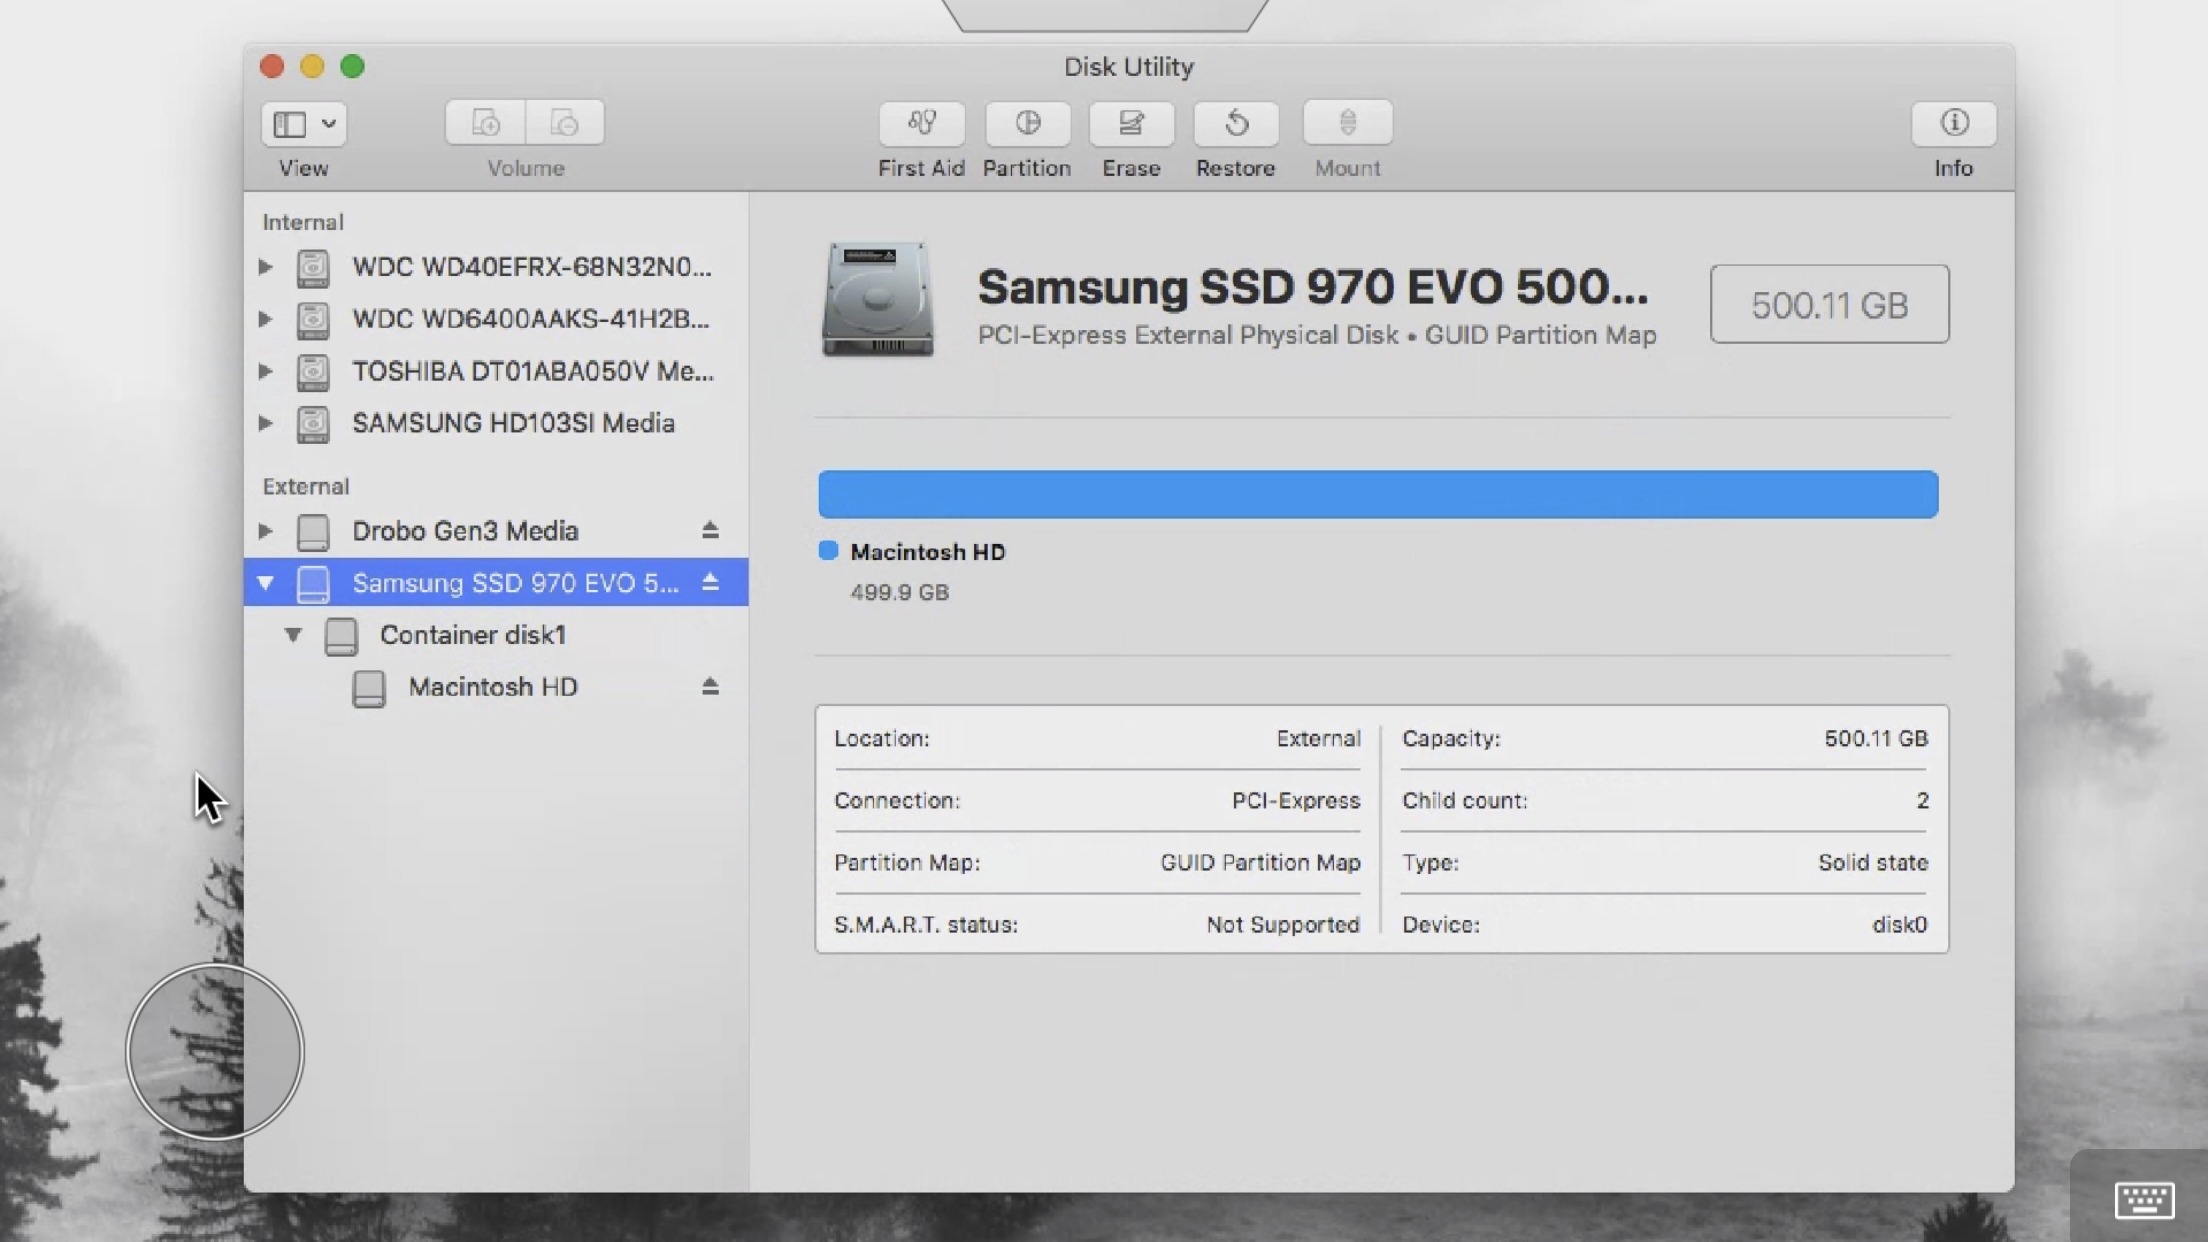The image size is (2208, 1242).
Task: Close the Disk Utility window
Action: point(272,66)
